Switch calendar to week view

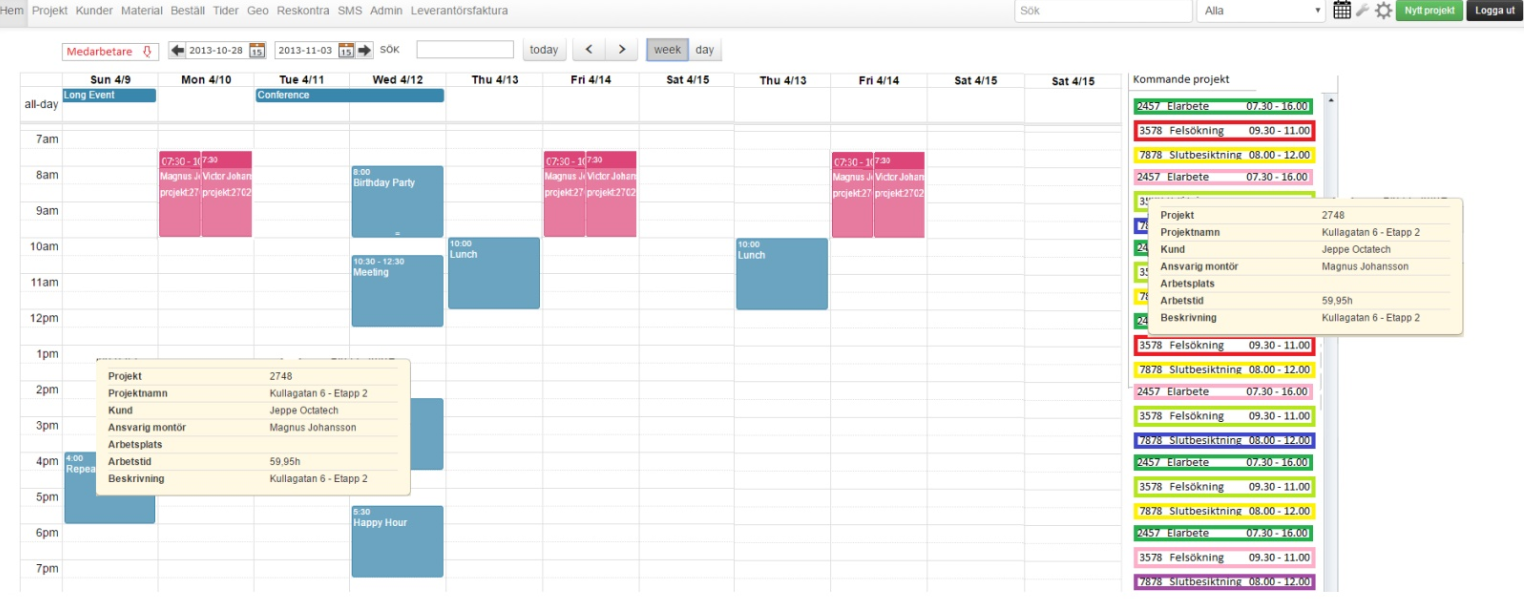pyautogui.click(x=667, y=49)
